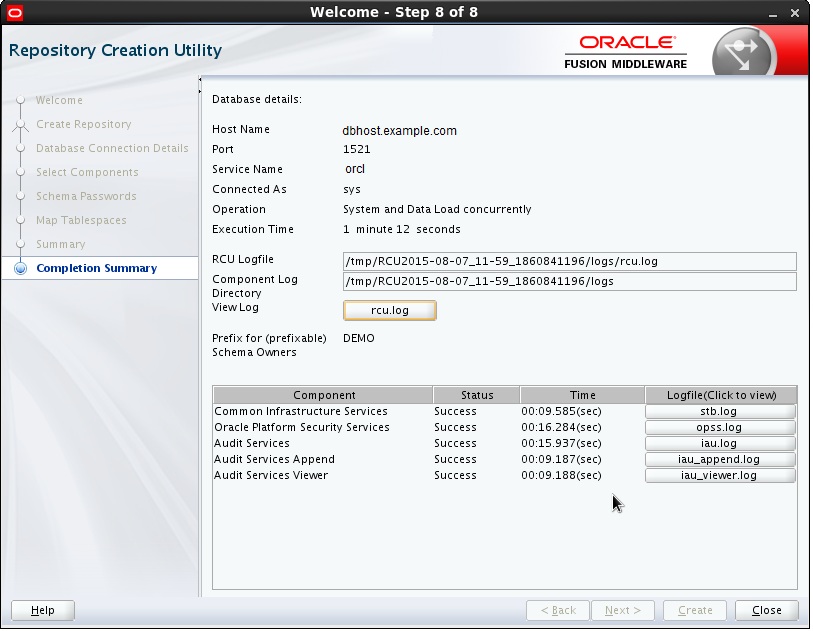This screenshot has height=631, width=813.
Task: Click the disabled Create button
Action: tap(695, 610)
